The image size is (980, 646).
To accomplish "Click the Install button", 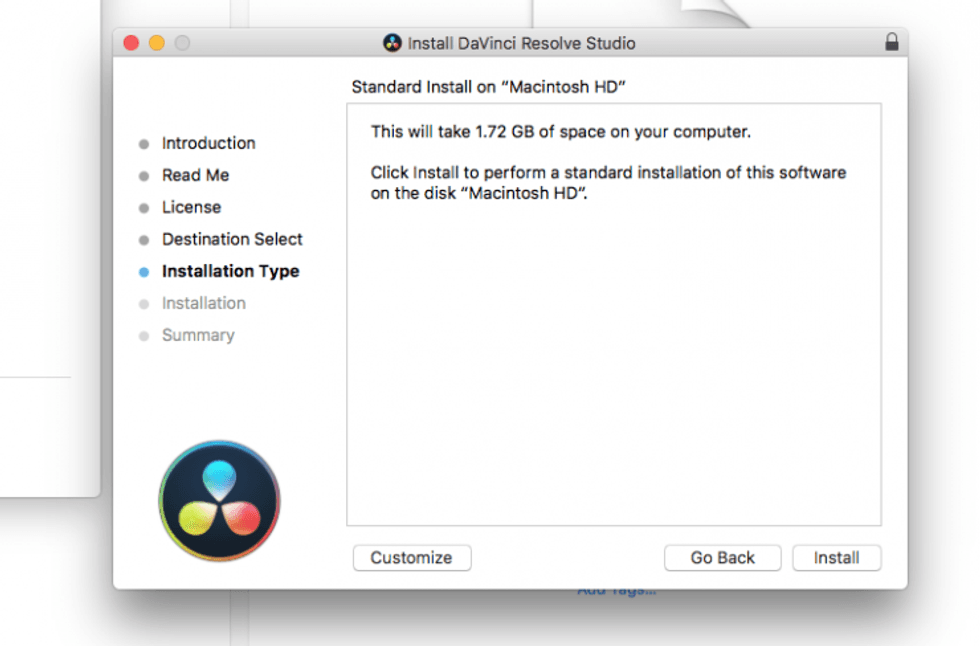I will [x=836, y=557].
